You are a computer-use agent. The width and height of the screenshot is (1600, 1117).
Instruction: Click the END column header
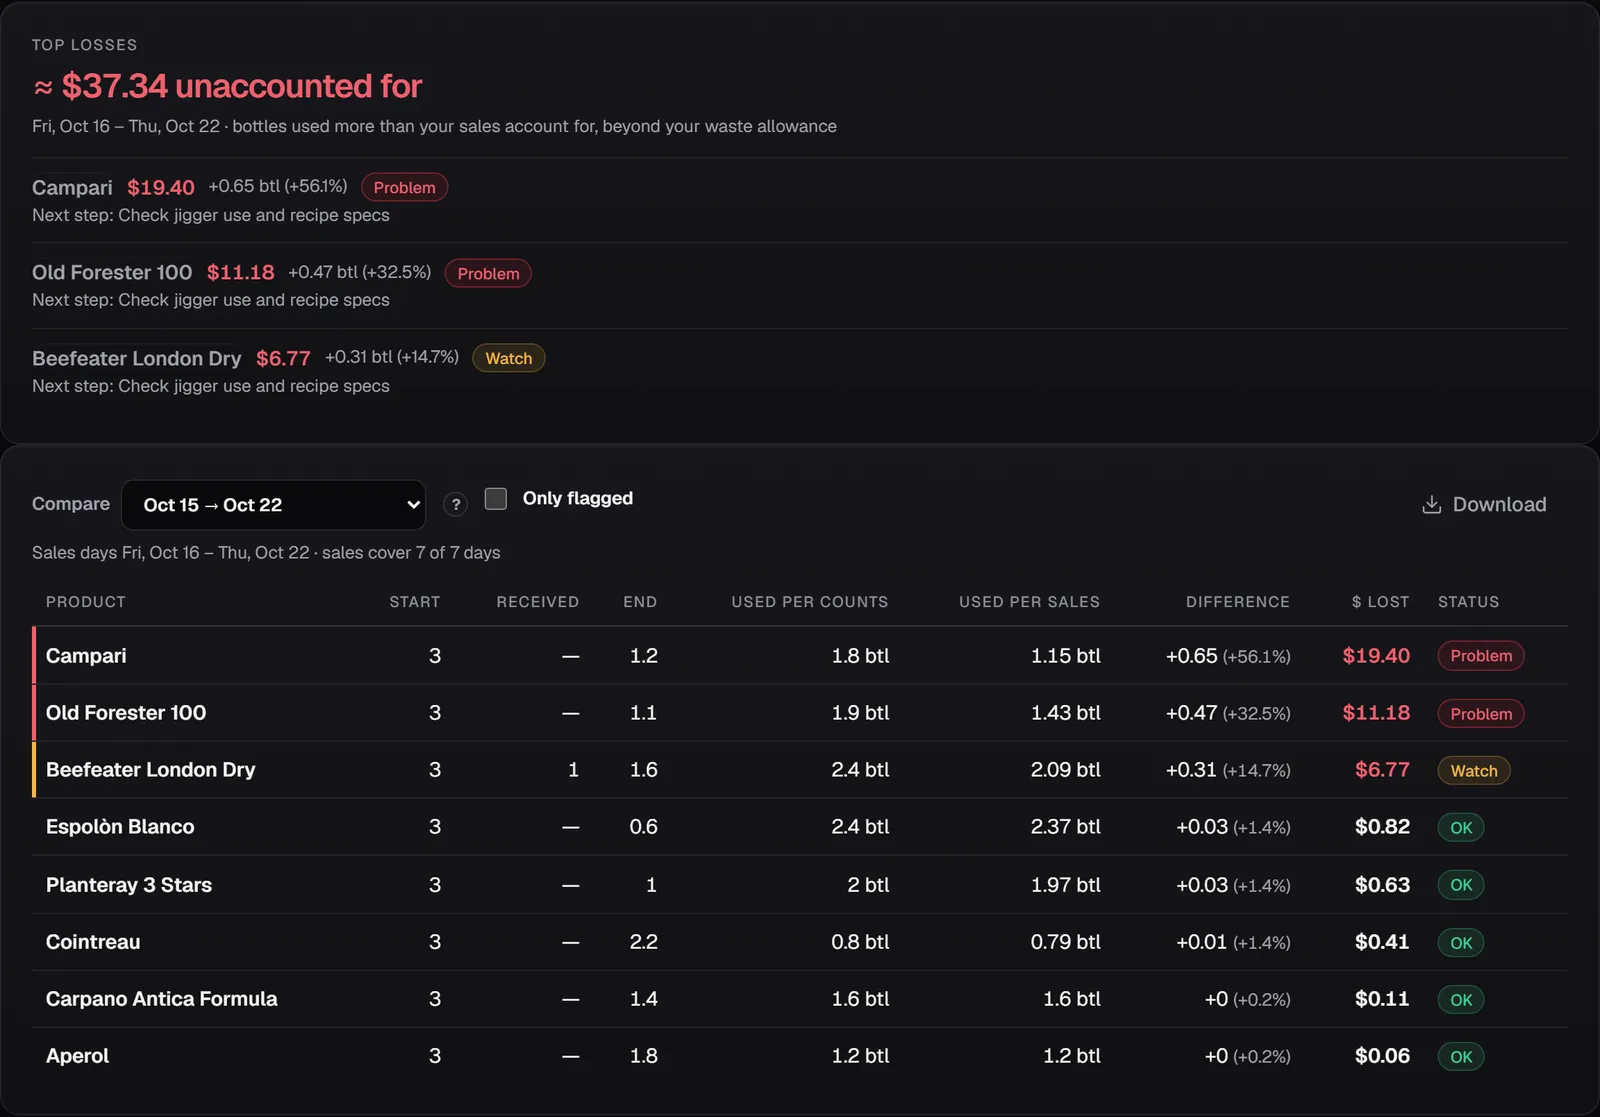pyautogui.click(x=640, y=602)
